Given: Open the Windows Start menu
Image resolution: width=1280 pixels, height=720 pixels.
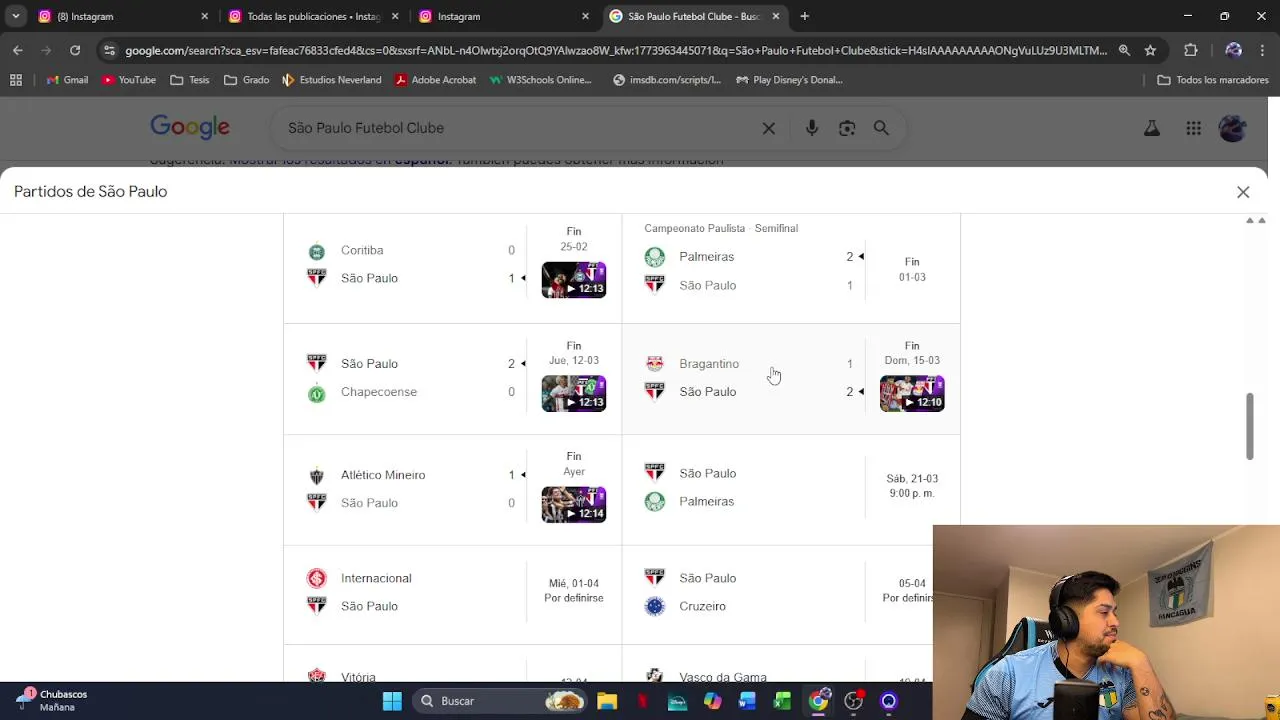Looking at the screenshot, I should [392, 701].
